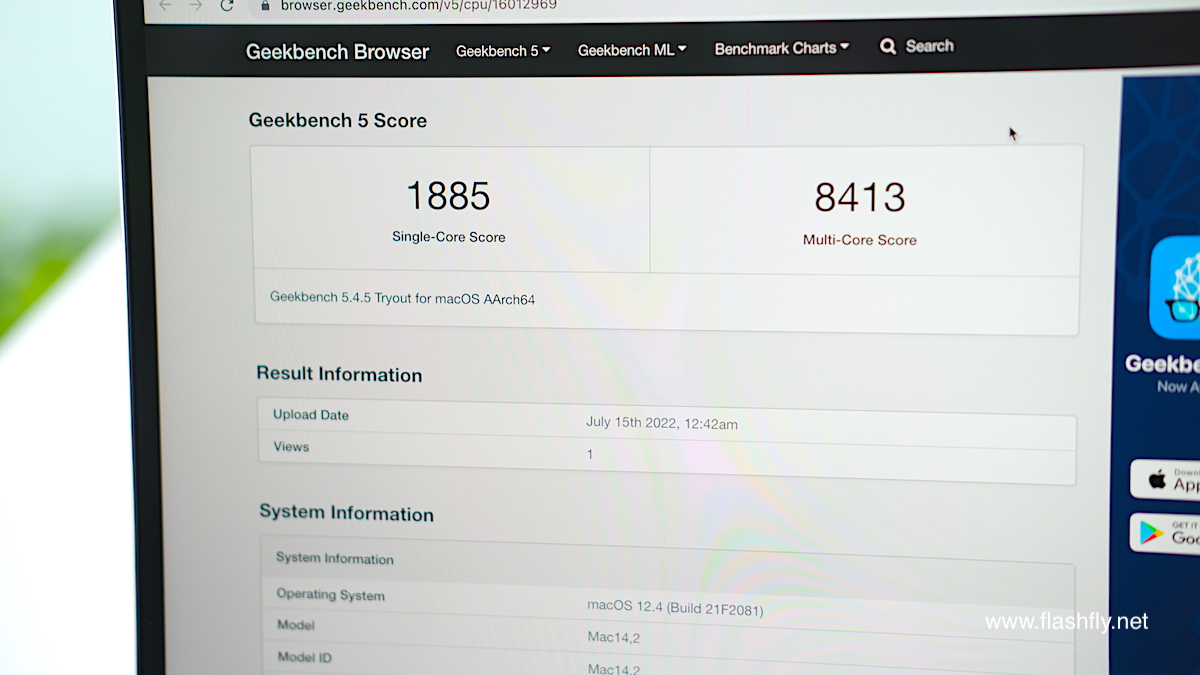Open the Apple App Store badge
The height and width of the screenshot is (675, 1200).
click(1166, 479)
